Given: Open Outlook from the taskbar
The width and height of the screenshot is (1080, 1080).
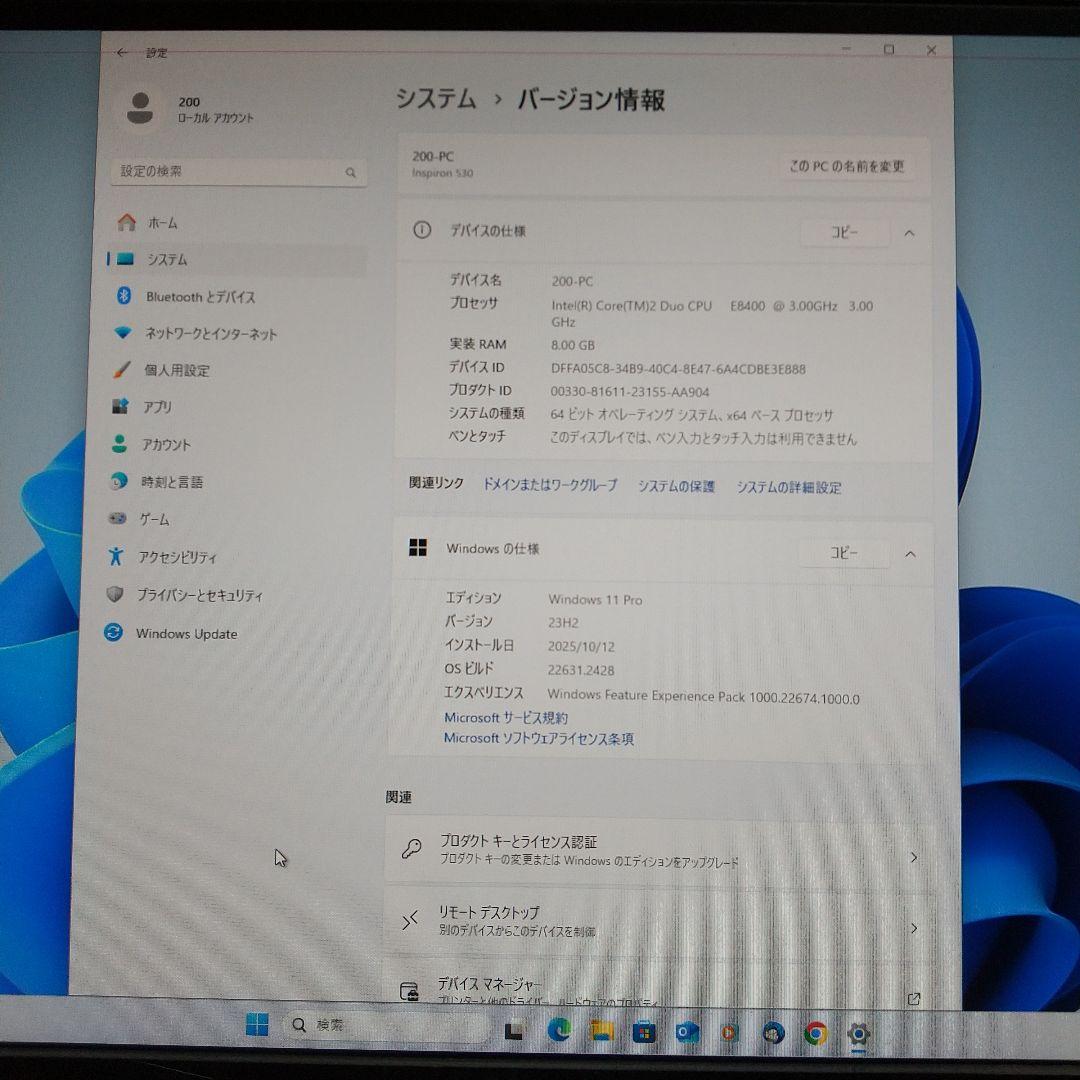Looking at the screenshot, I should click(x=687, y=1032).
